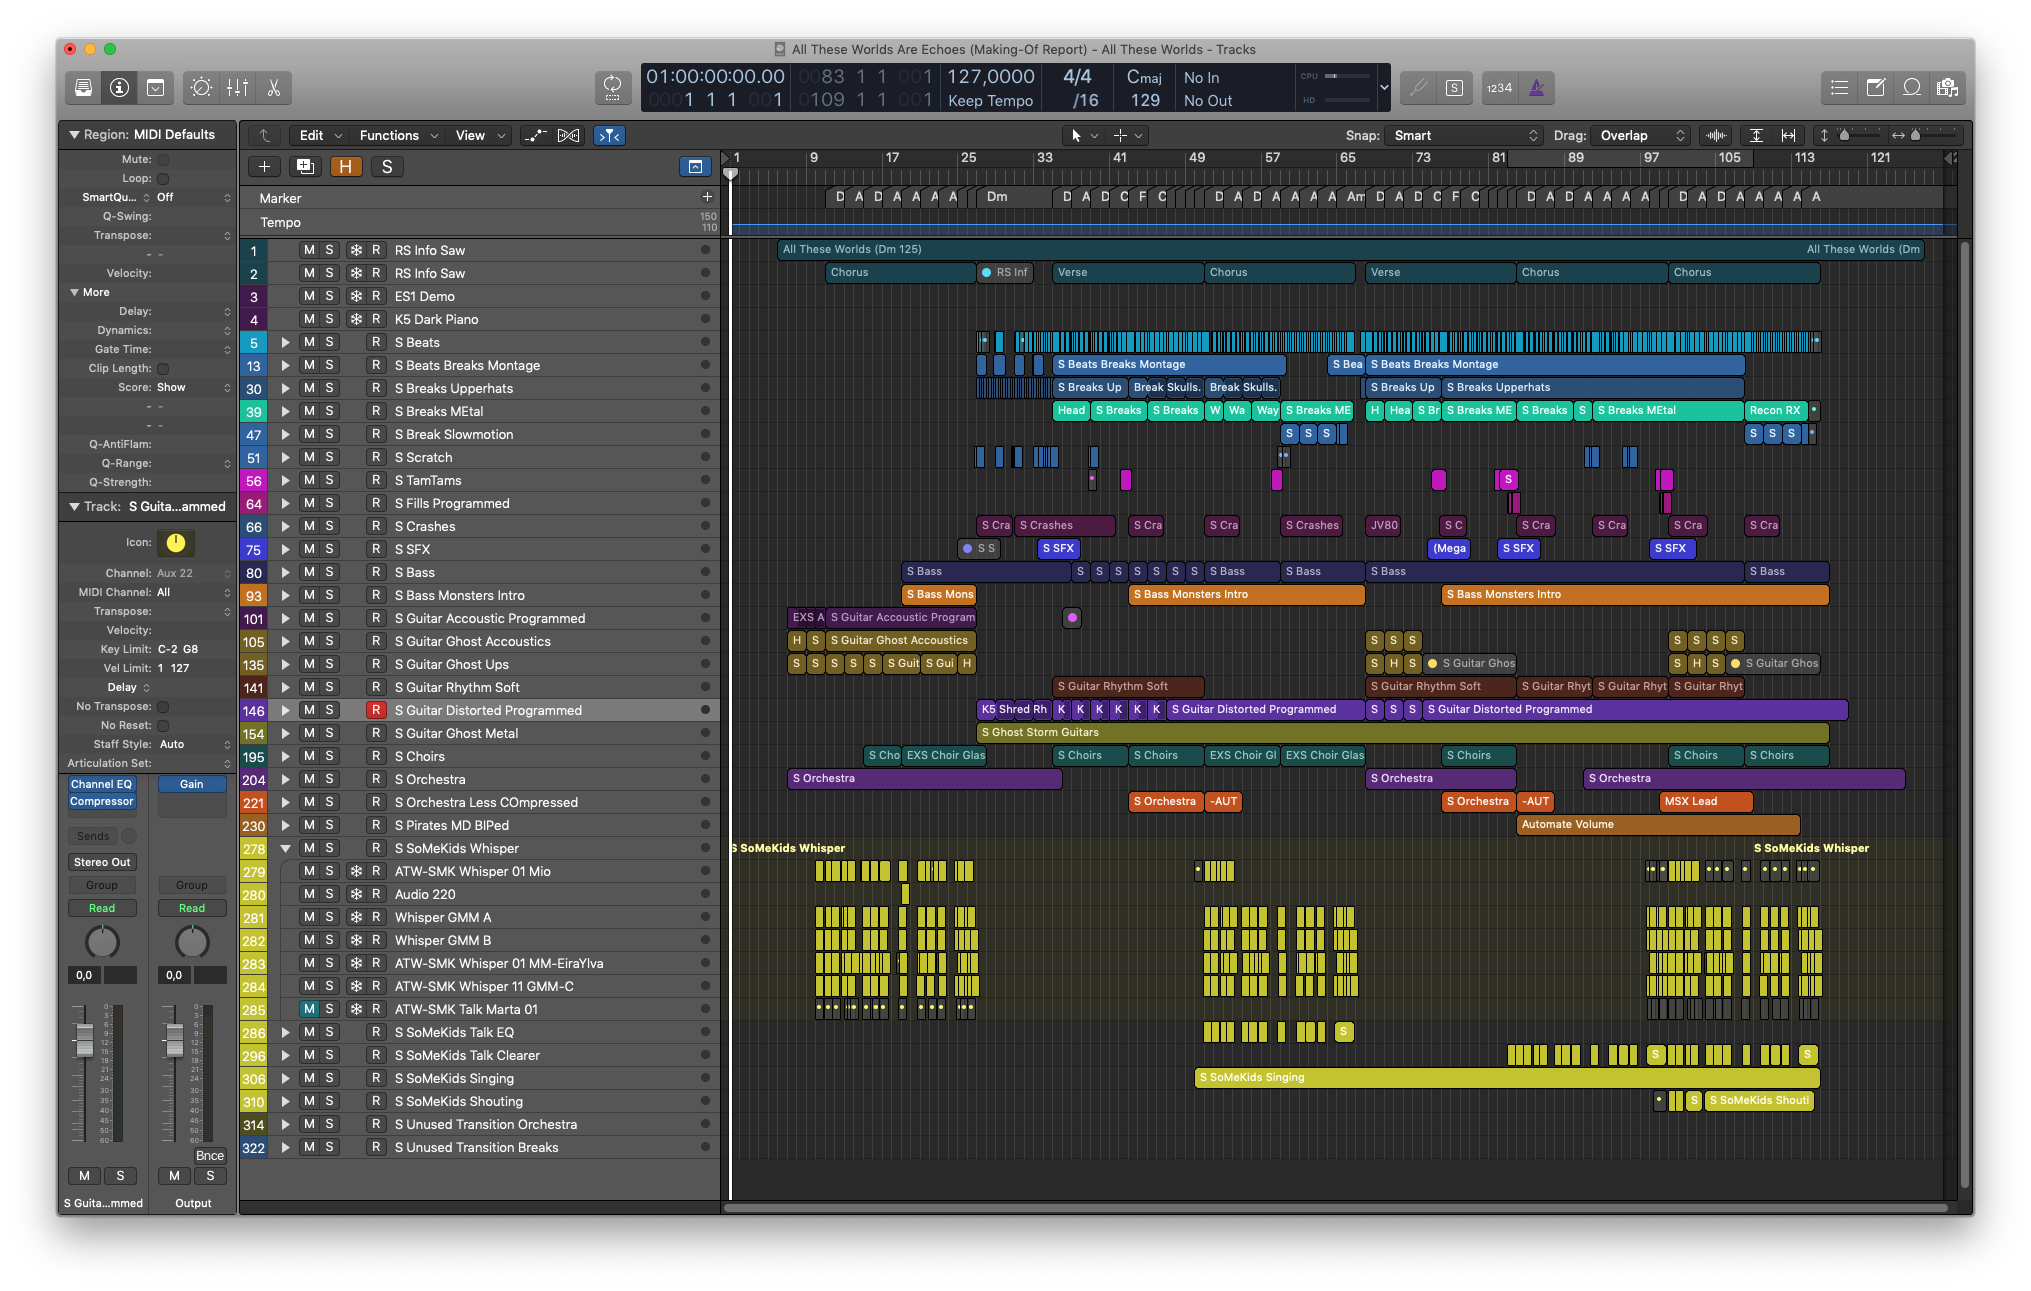2031x1291 pixels.
Task: Click Read automation on S Guita...mmed strip
Action: [101, 908]
